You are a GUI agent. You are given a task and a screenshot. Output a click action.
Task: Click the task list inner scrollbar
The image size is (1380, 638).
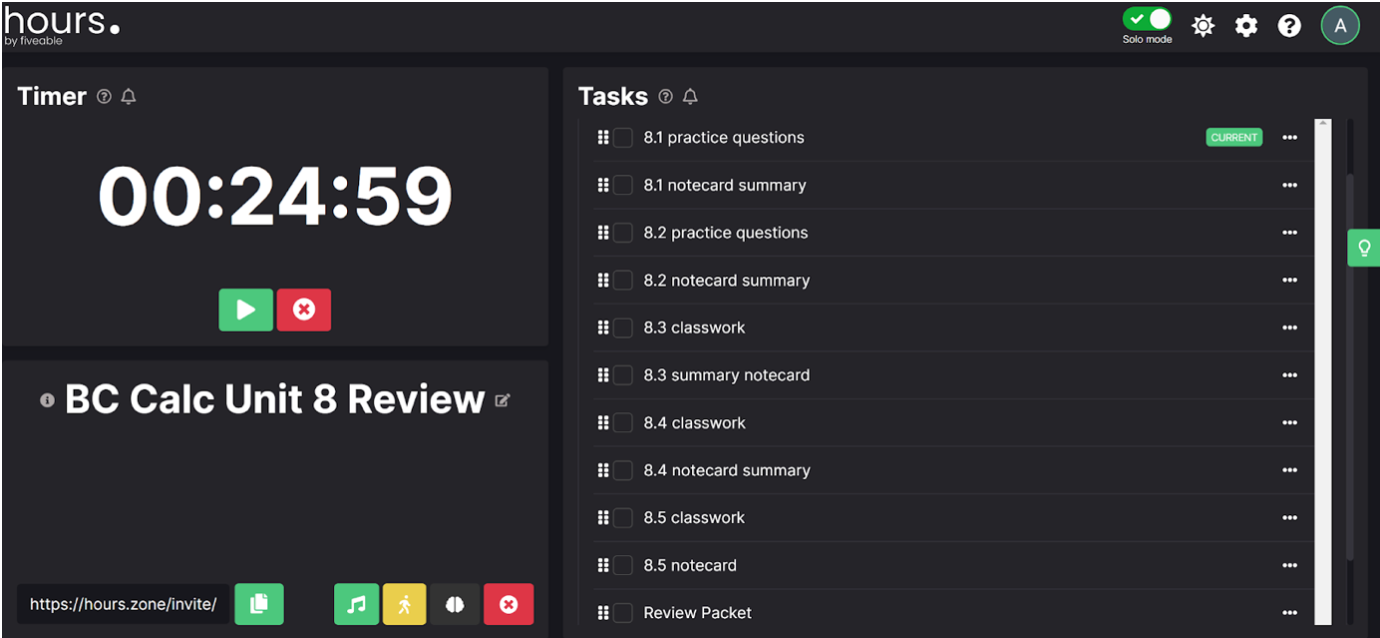1323,372
